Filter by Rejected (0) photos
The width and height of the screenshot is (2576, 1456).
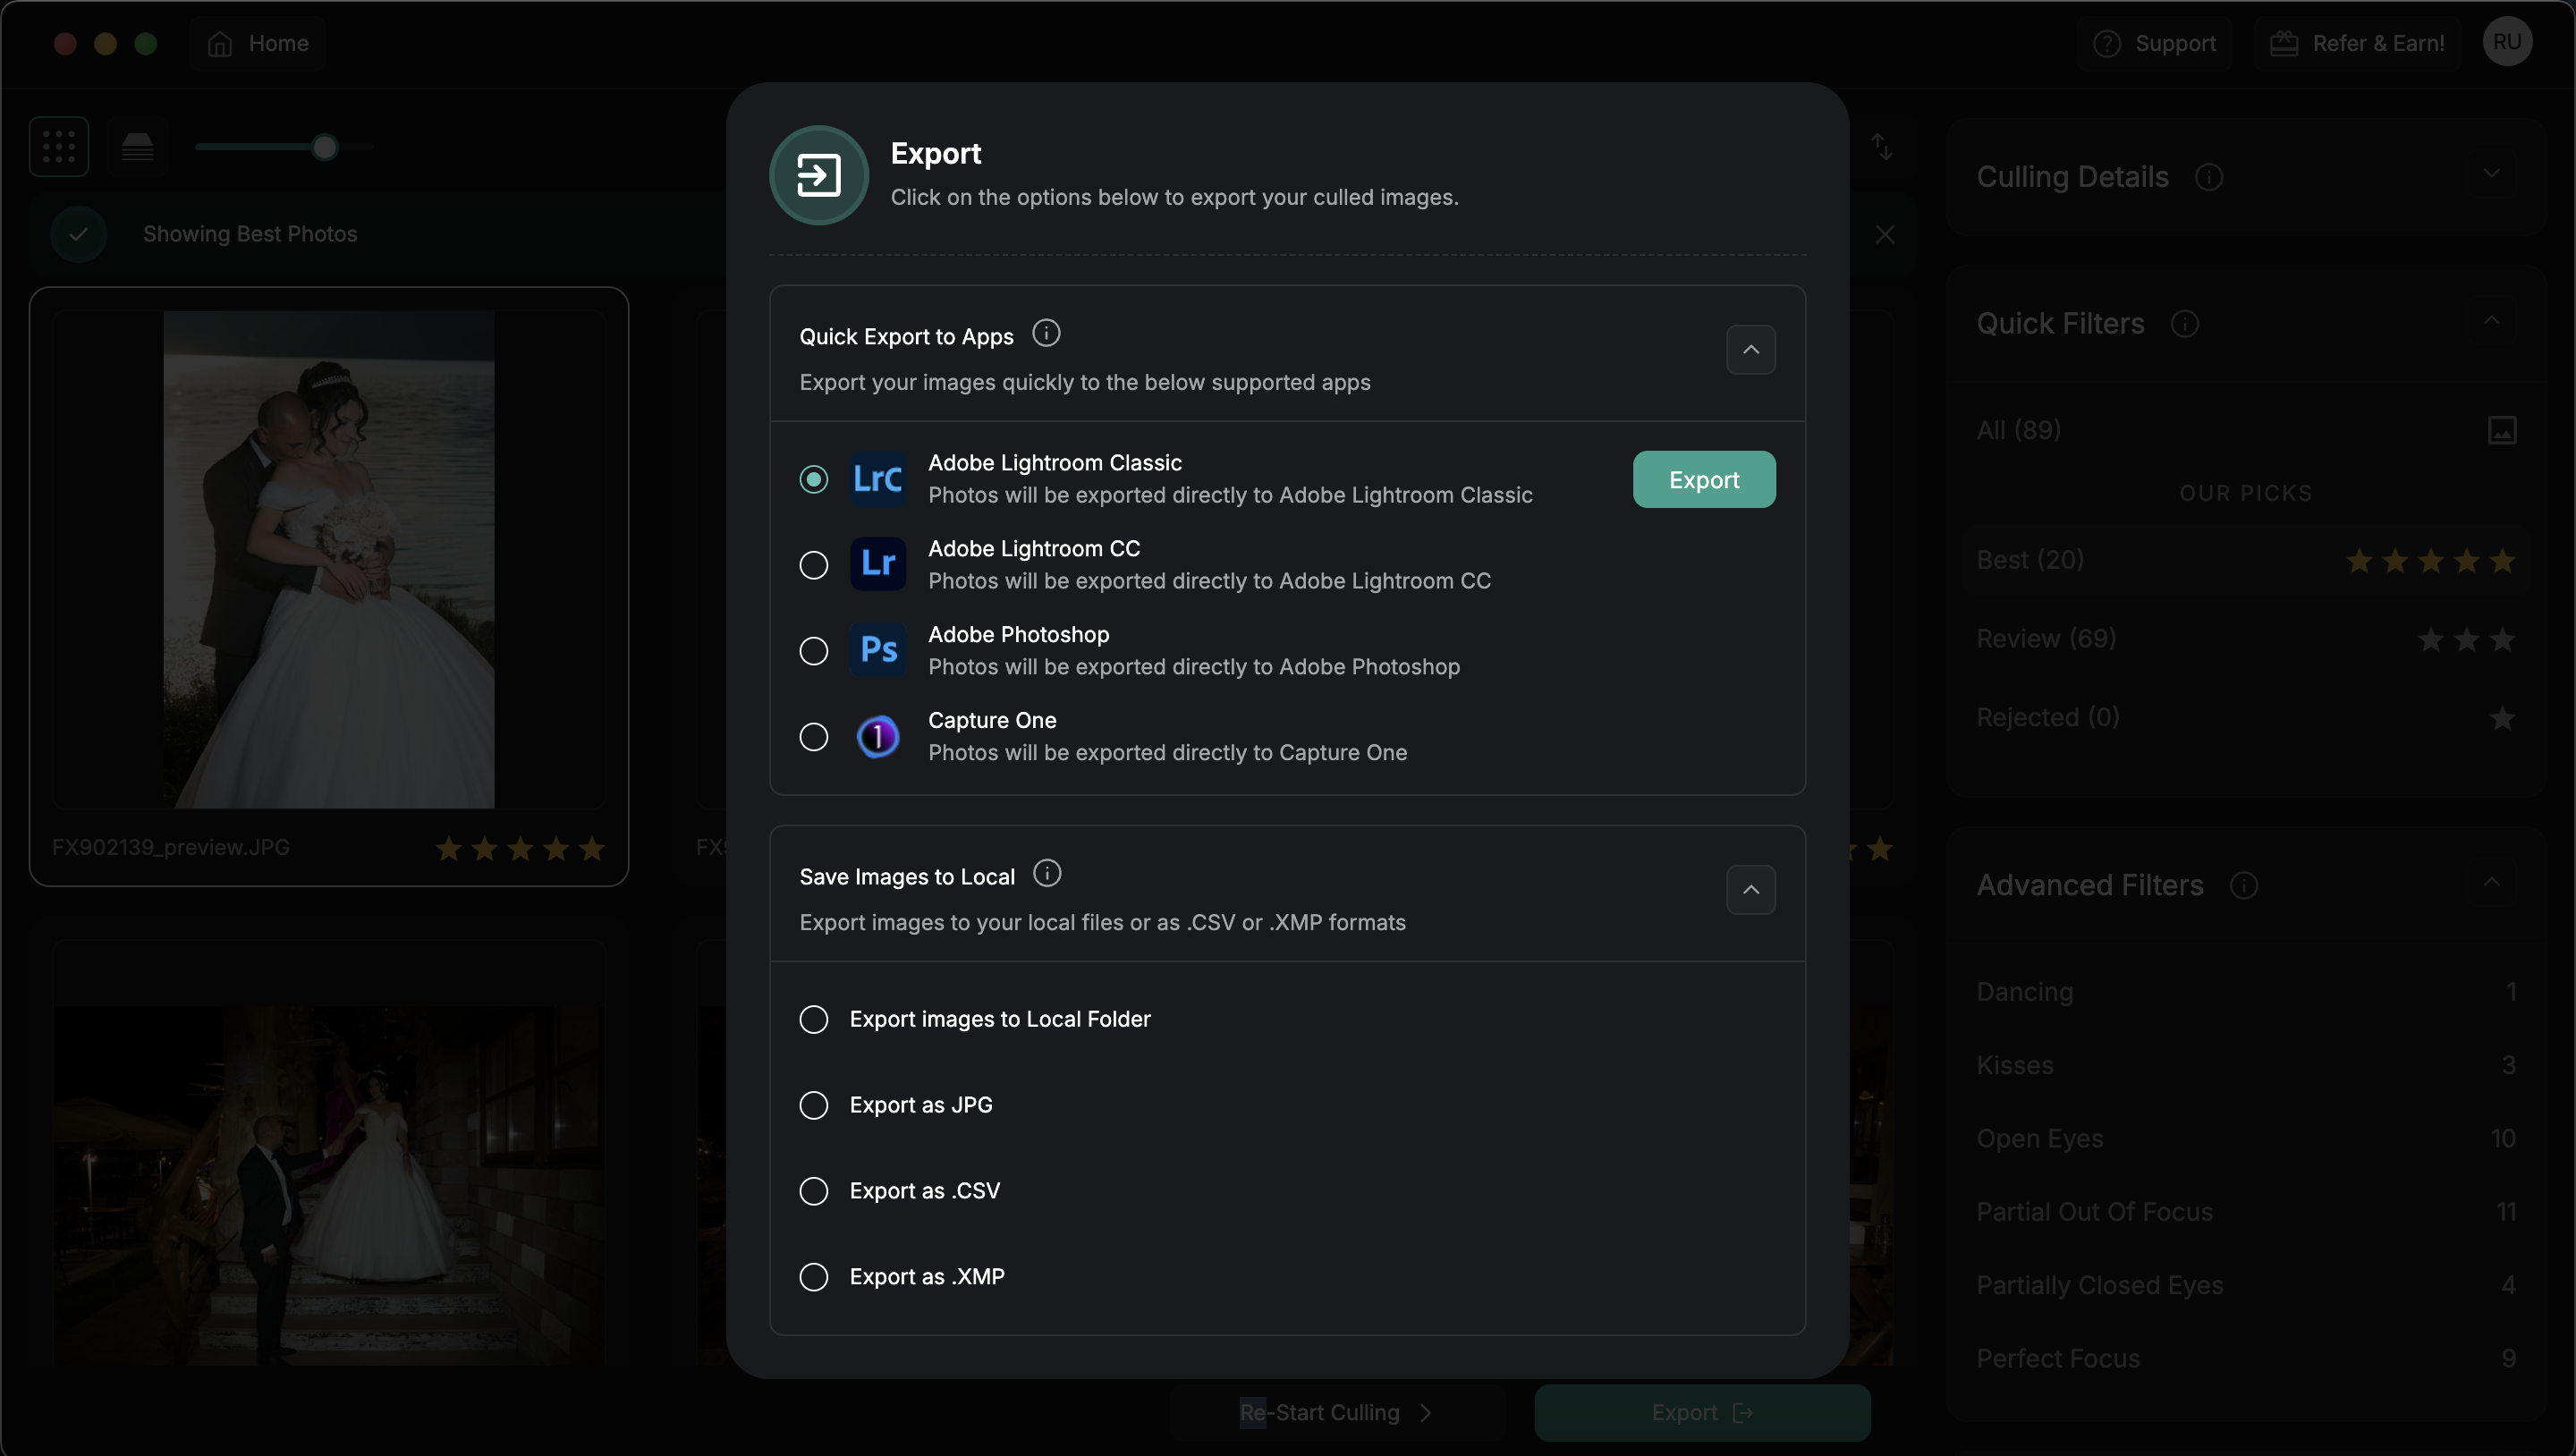[x=2246, y=718]
